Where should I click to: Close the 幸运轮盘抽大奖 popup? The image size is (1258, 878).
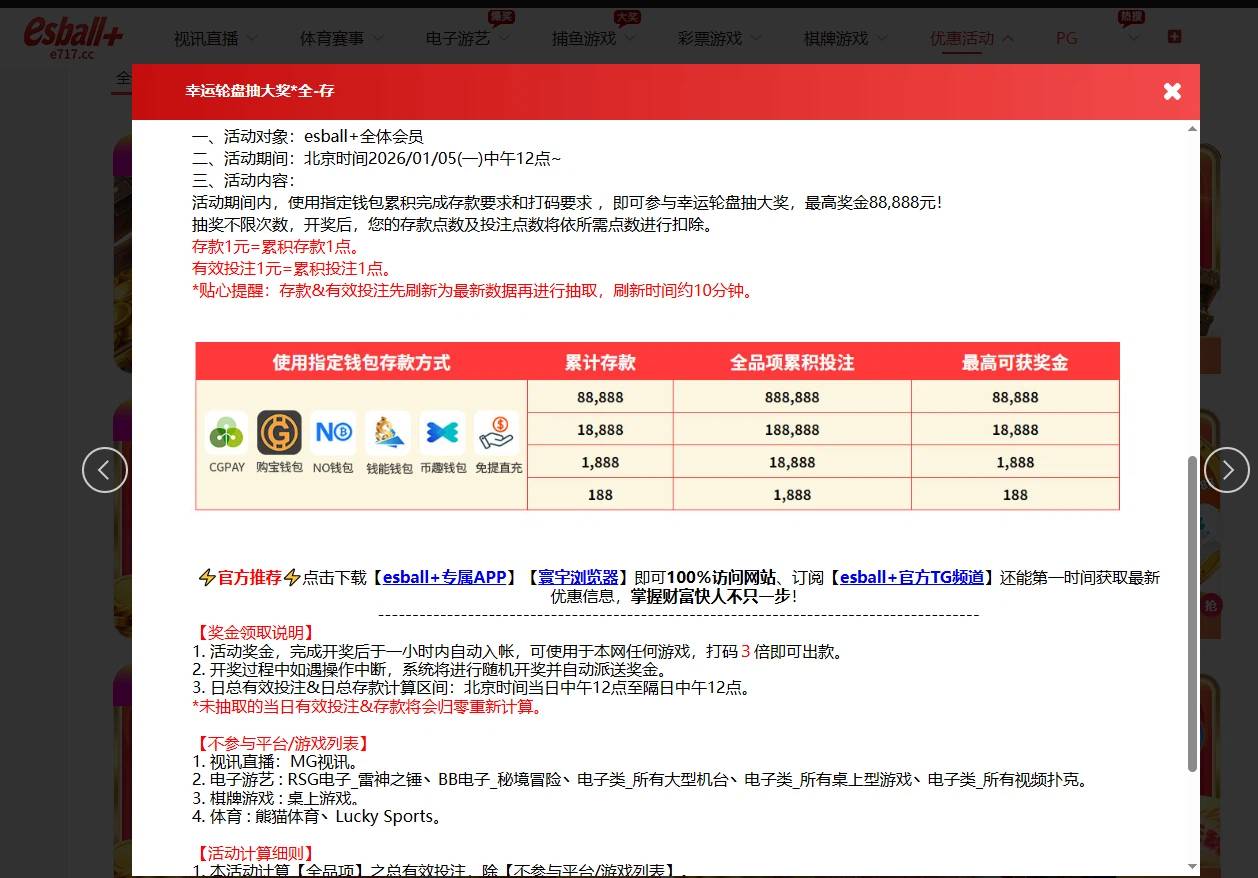(x=1172, y=91)
